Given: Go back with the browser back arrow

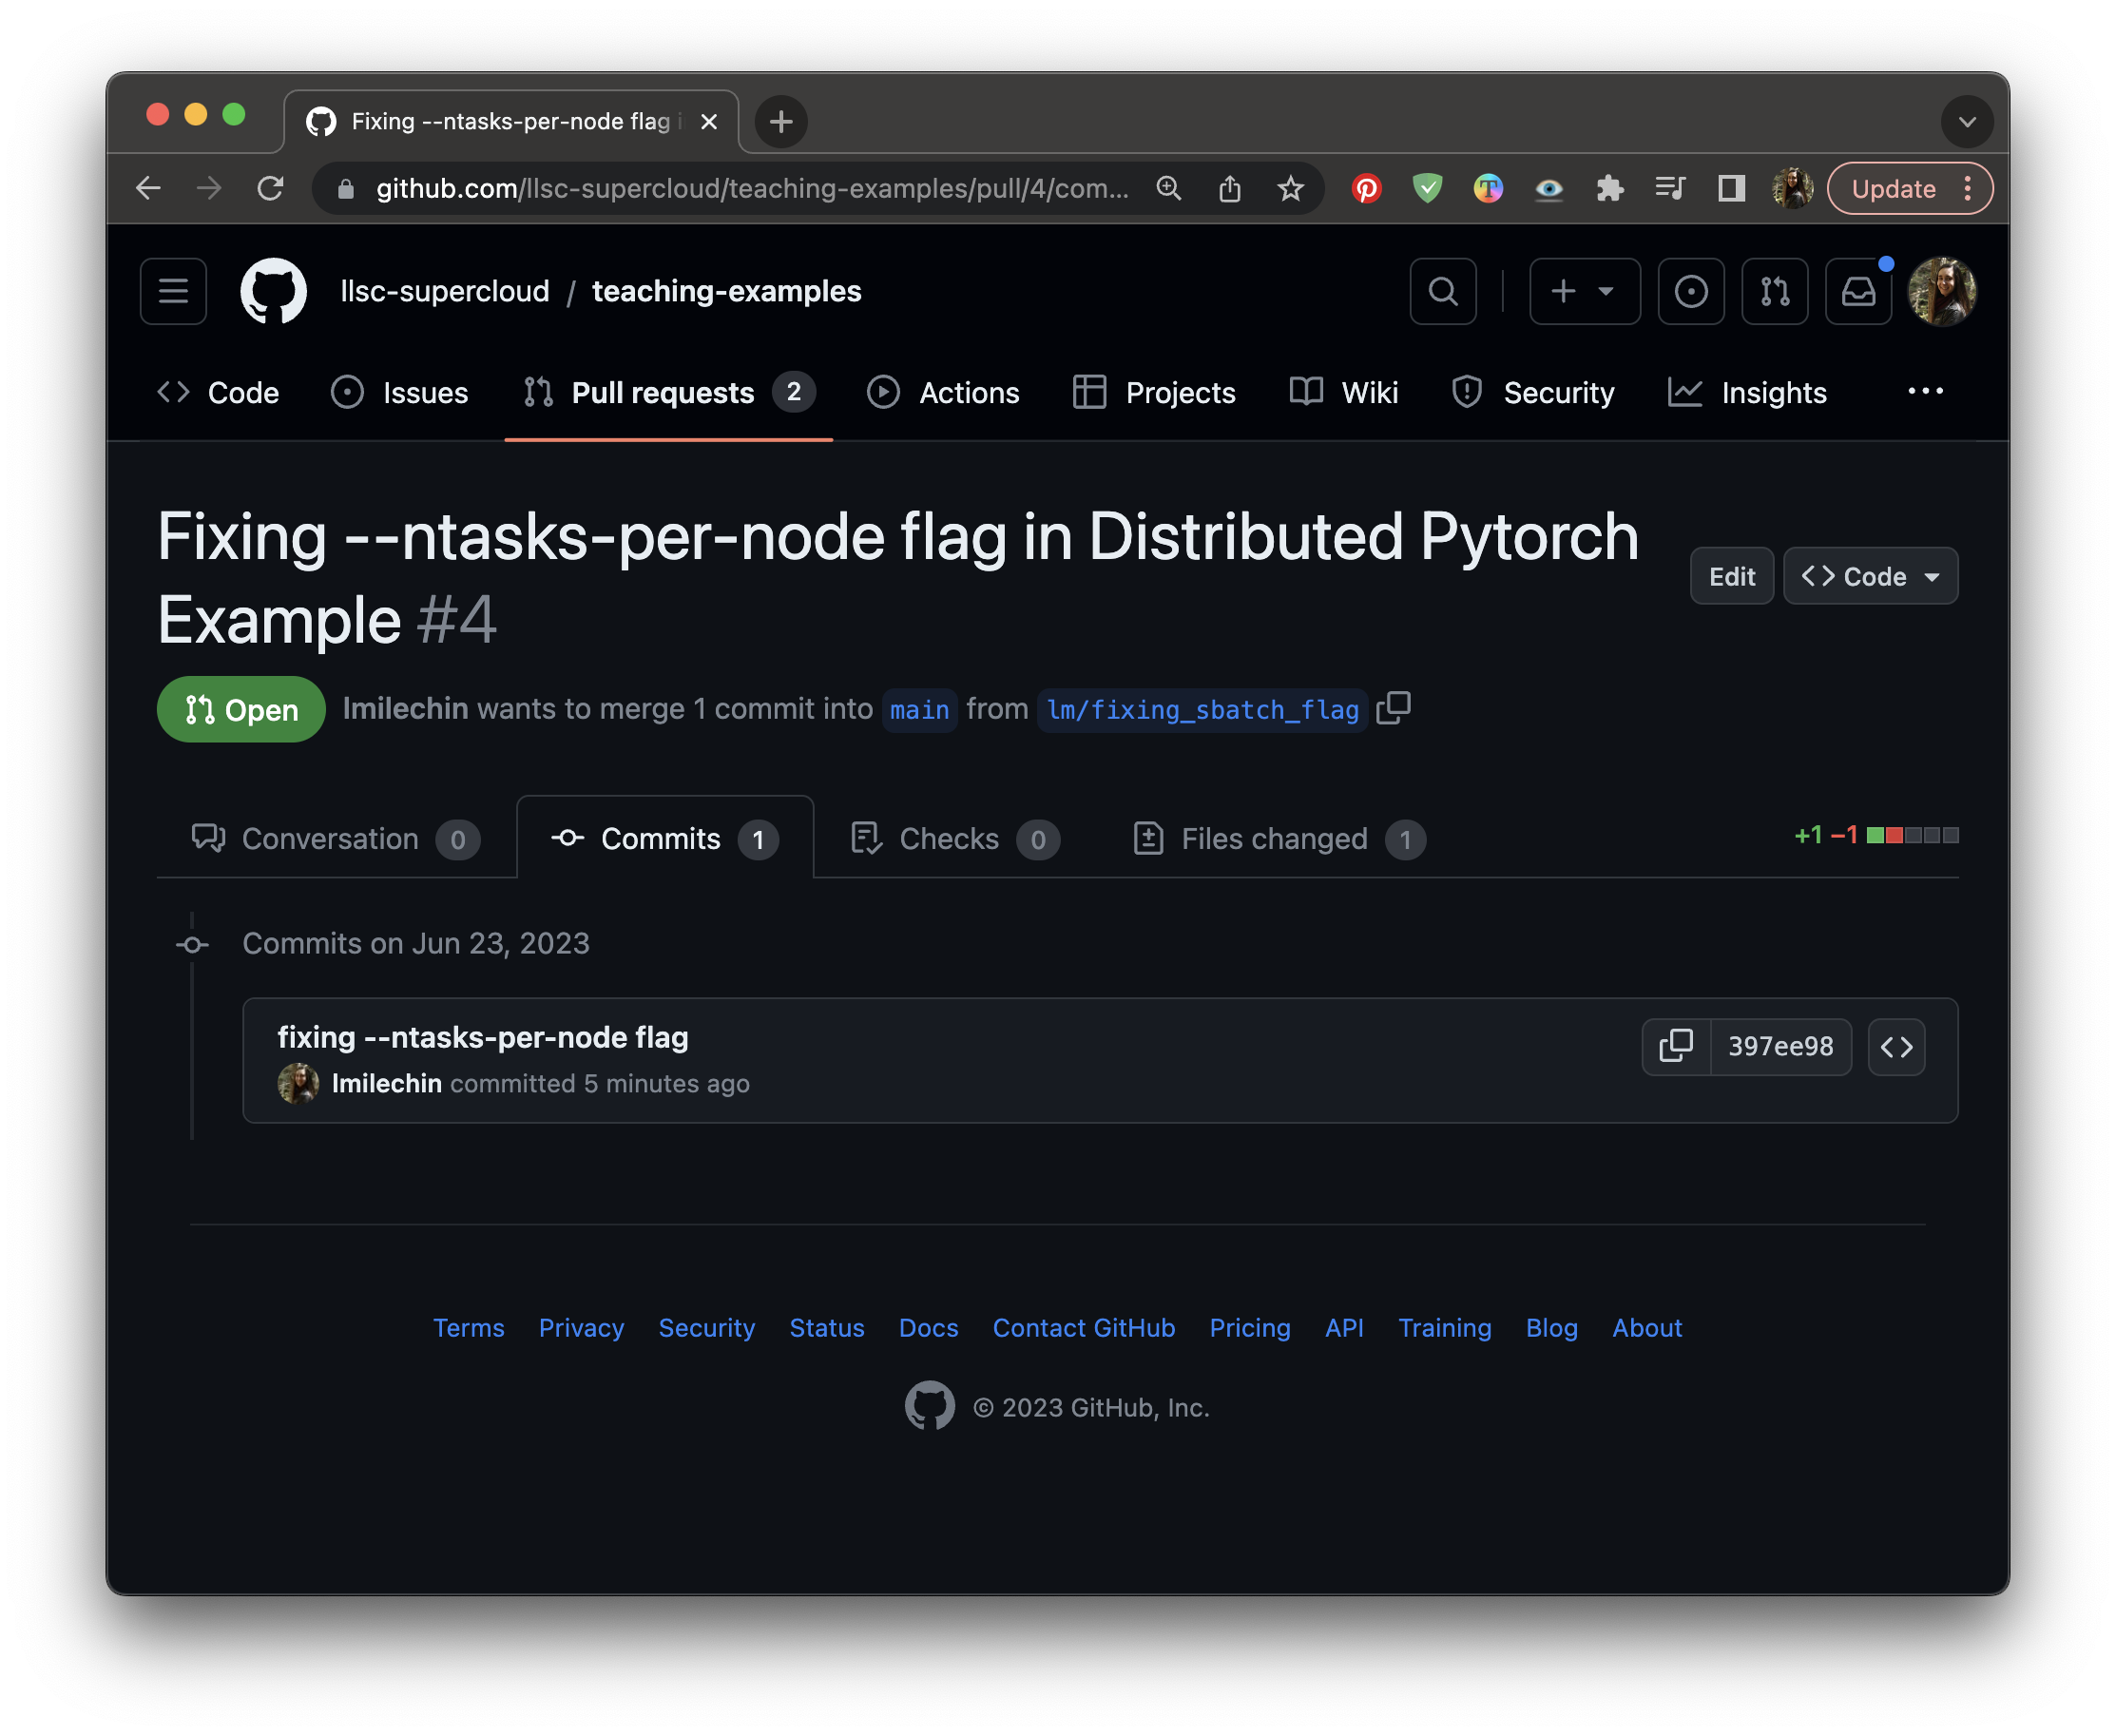Looking at the screenshot, I should (x=148, y=188).
